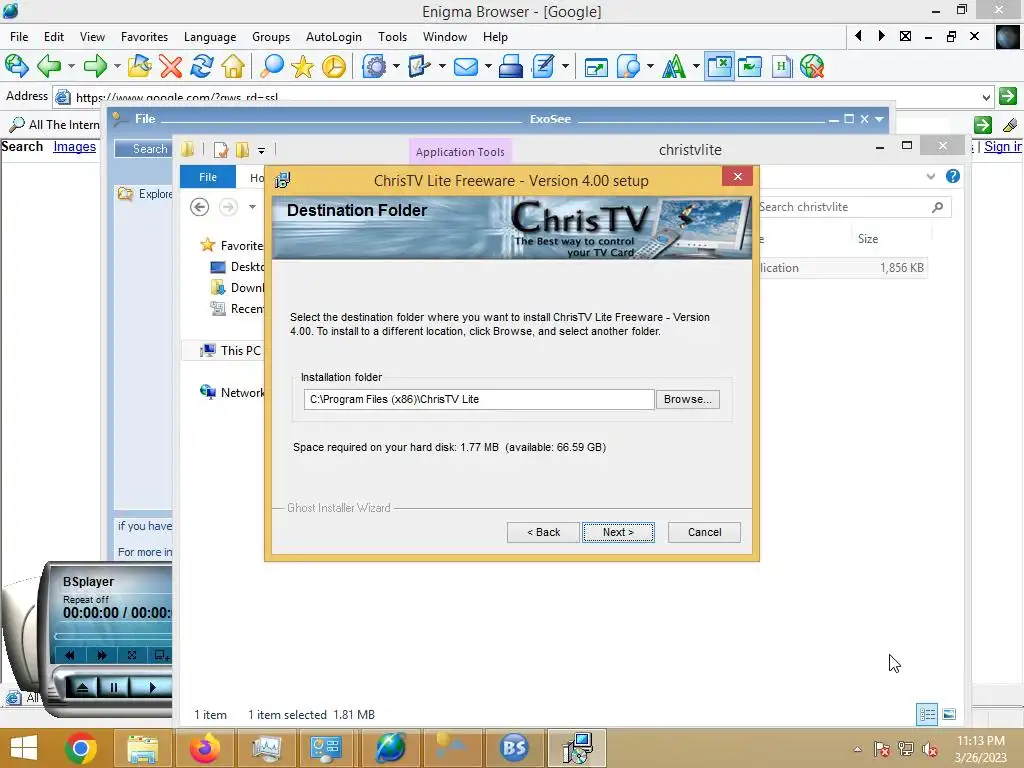Click the ExoSee Search button
1024x768 pixels.
[144, 149]
